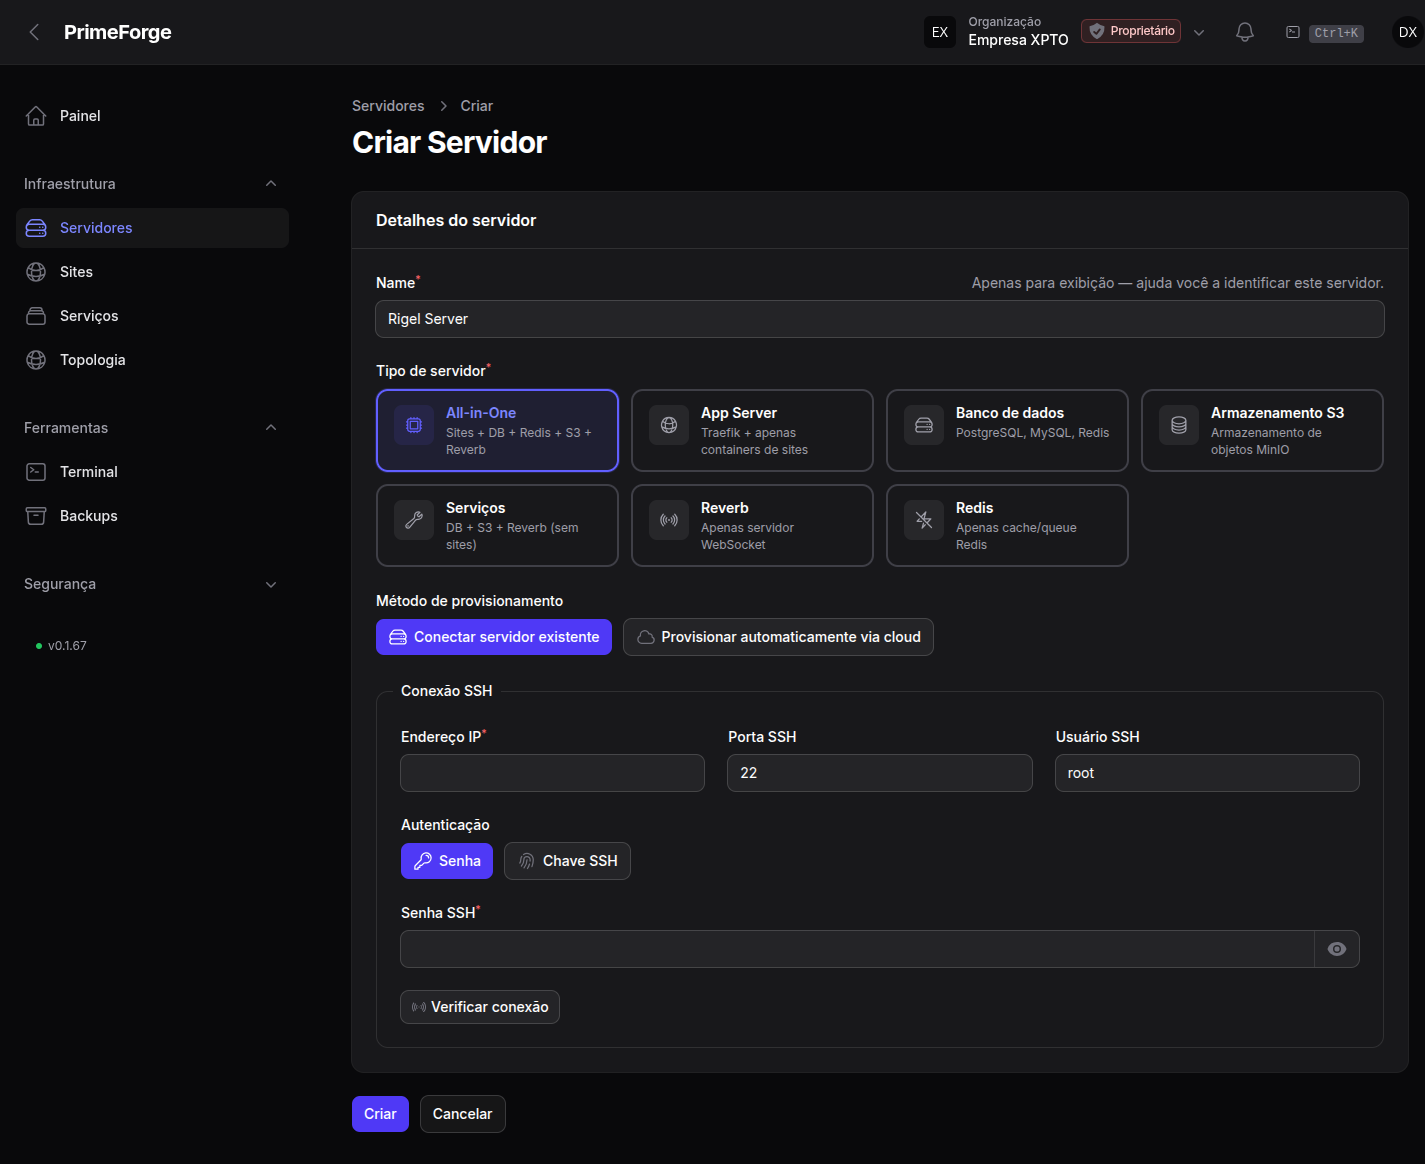Expand the Segurança sidebar section
Image resolution: width=1425 pixels, height=1164 pixels.
[x=271, y=584]
